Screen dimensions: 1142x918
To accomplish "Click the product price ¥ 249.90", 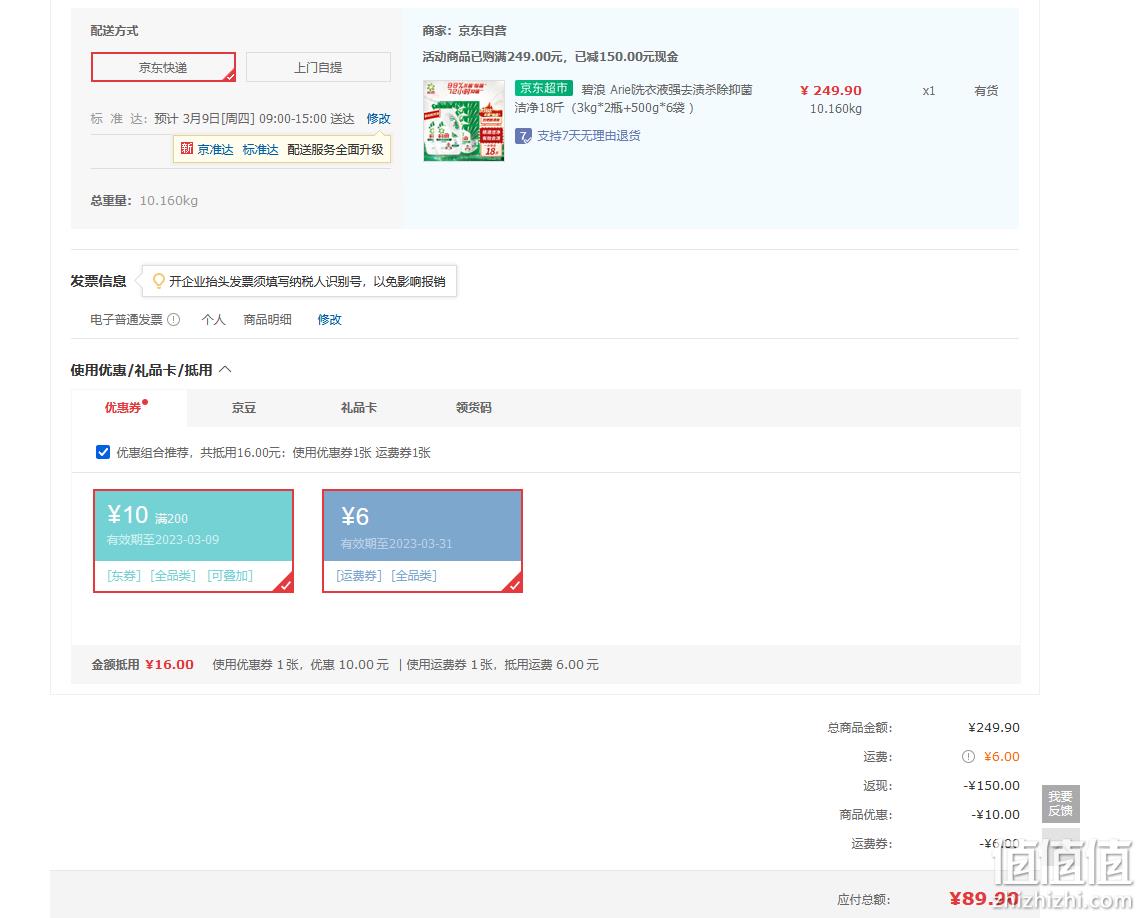I will click(x=830, y=90).
